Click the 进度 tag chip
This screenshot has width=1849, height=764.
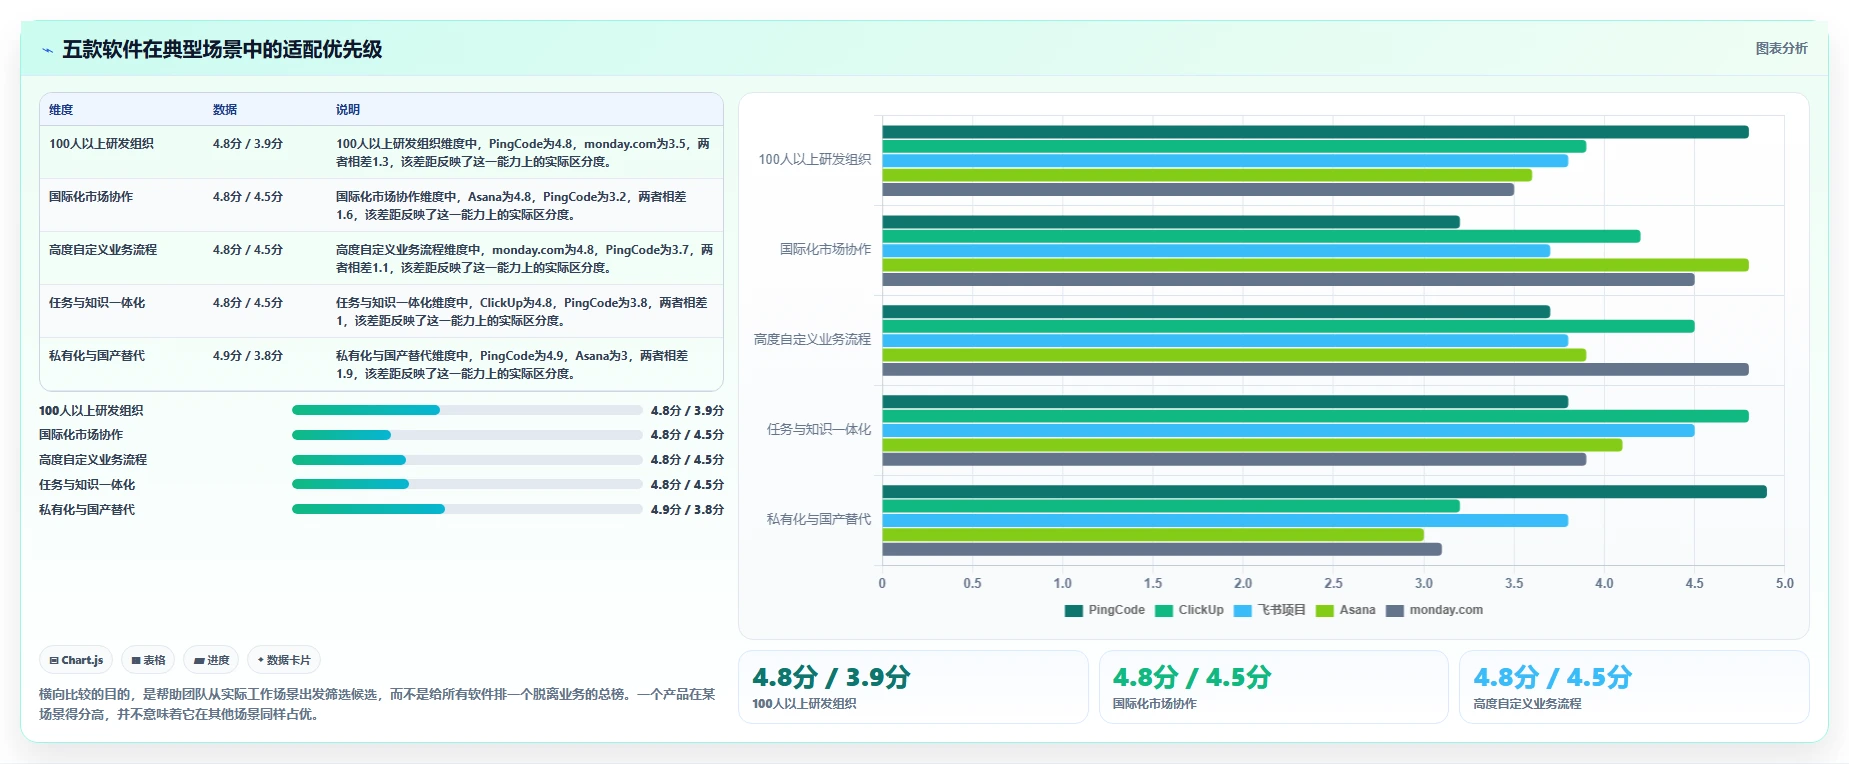(211, 660)
